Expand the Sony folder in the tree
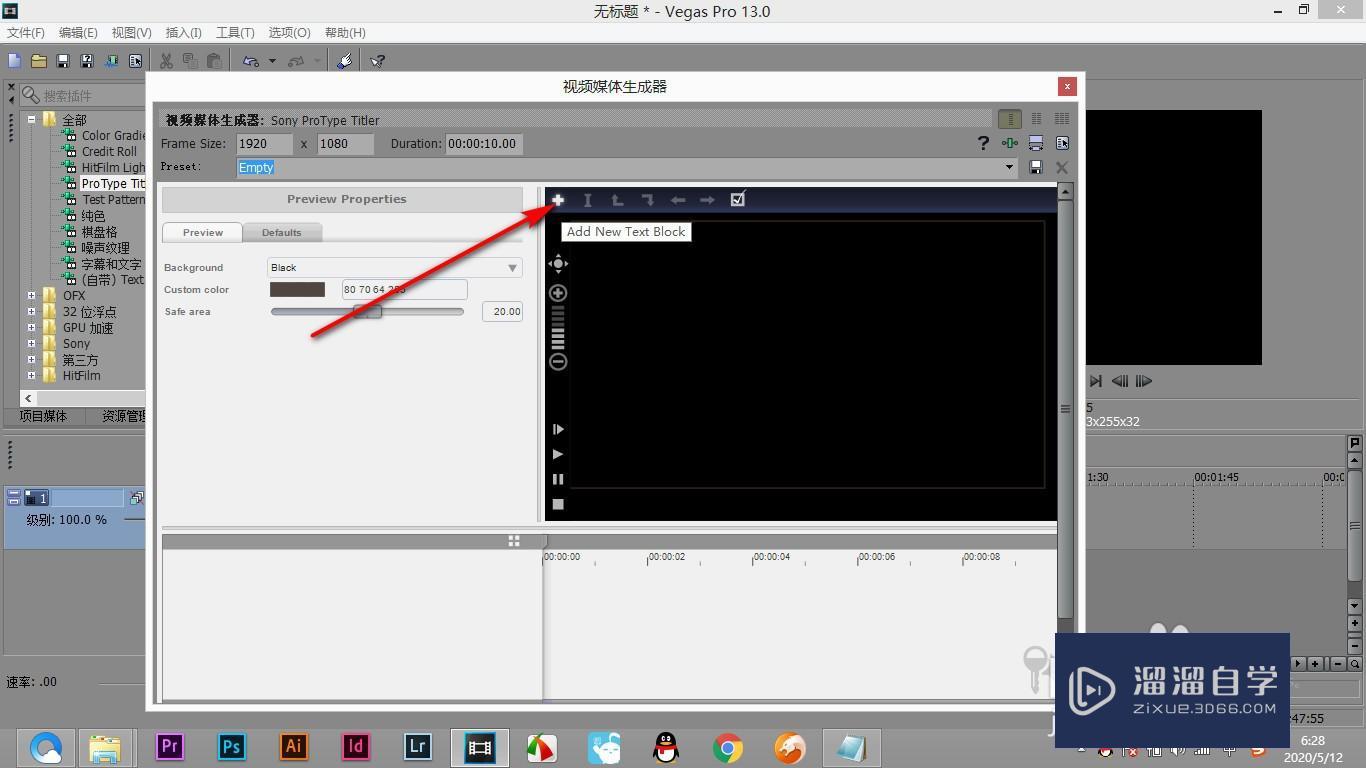 coord(31,344)
